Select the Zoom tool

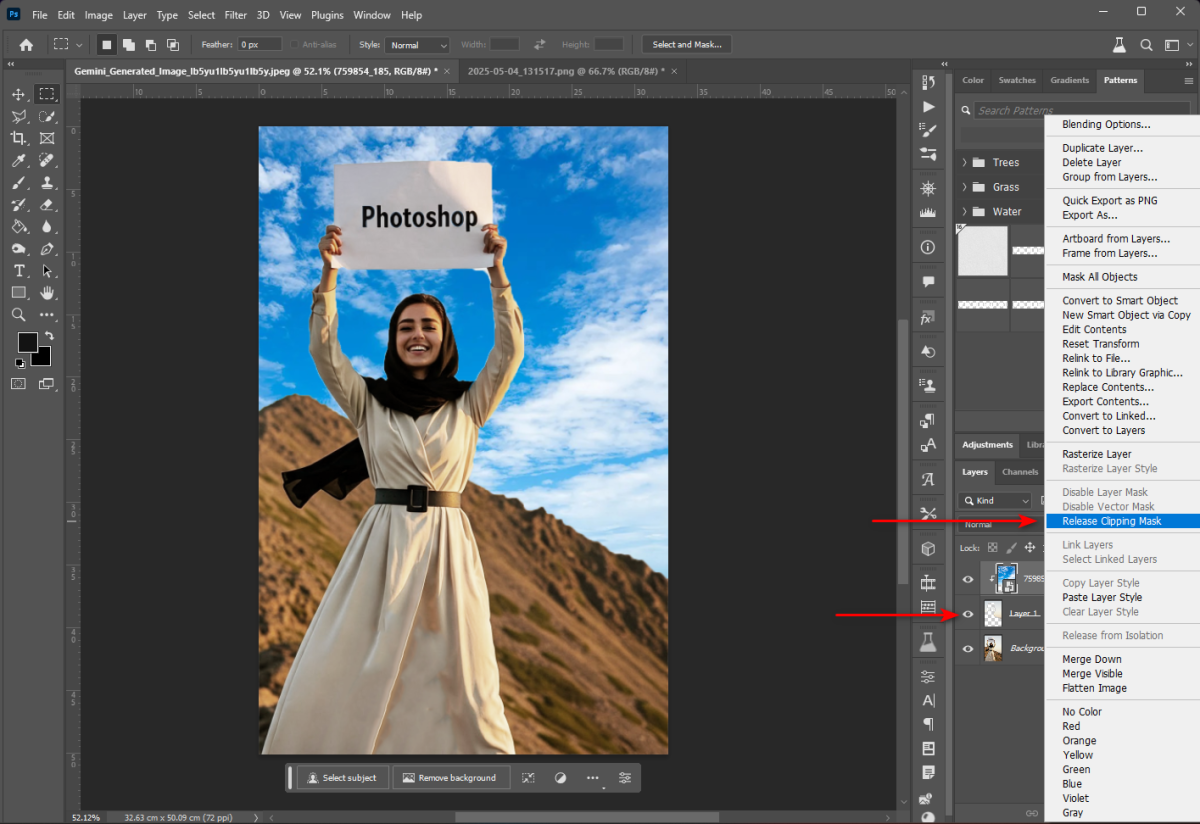[19, 315]
